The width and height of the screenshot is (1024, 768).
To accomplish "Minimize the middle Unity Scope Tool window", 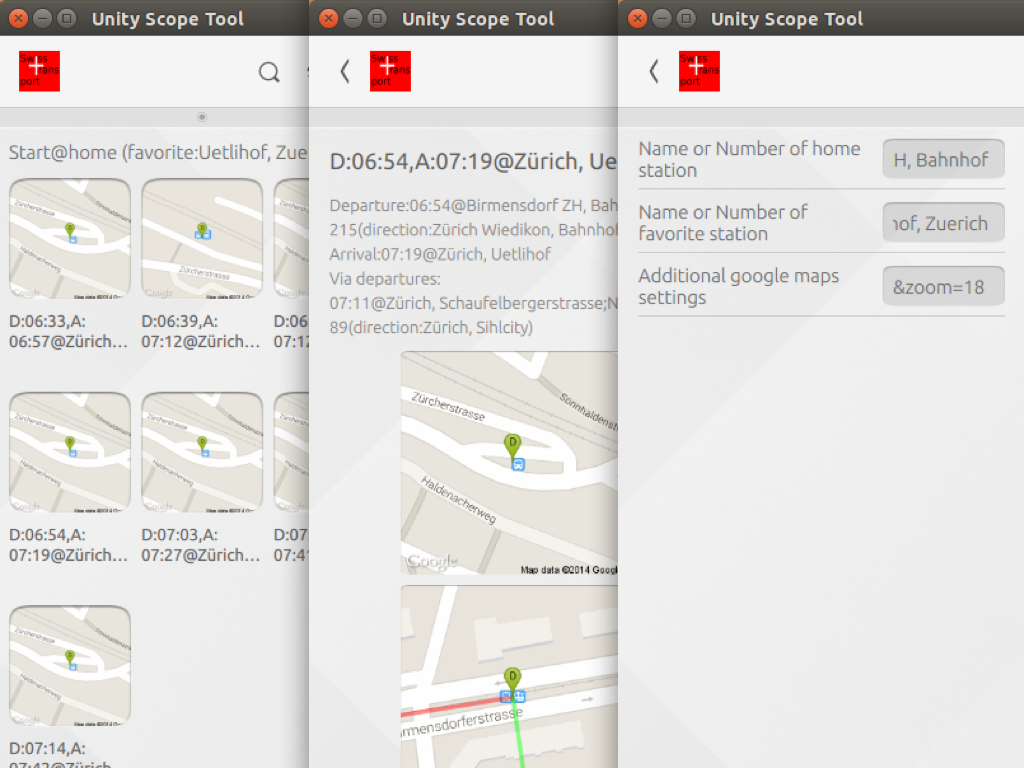I will pyautogui.click(x=353, y=18).
